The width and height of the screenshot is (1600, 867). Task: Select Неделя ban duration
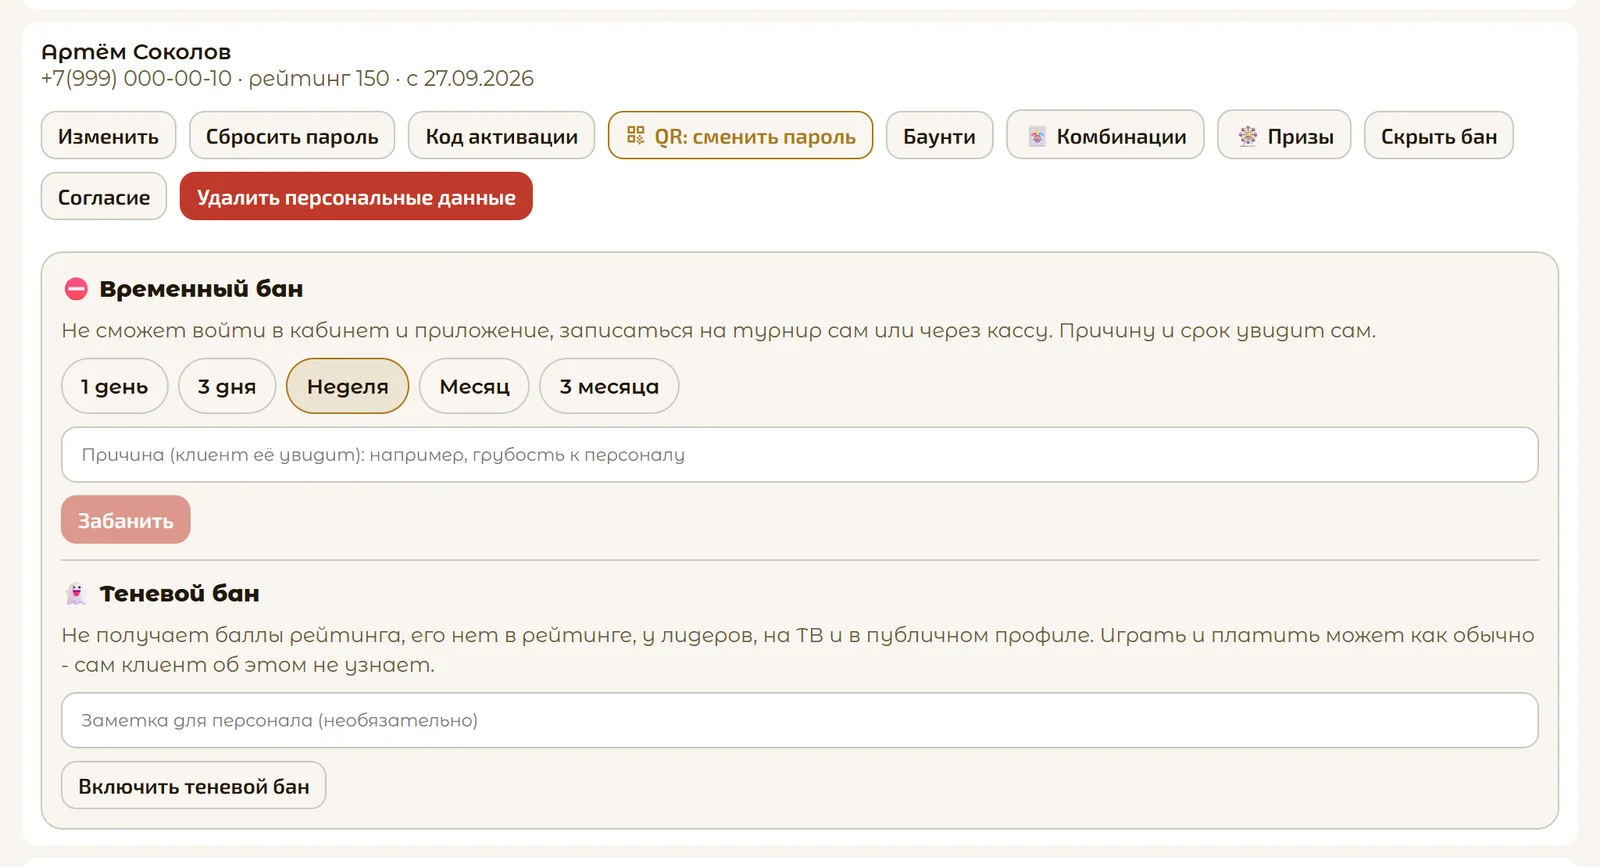[x=347, y=386]
